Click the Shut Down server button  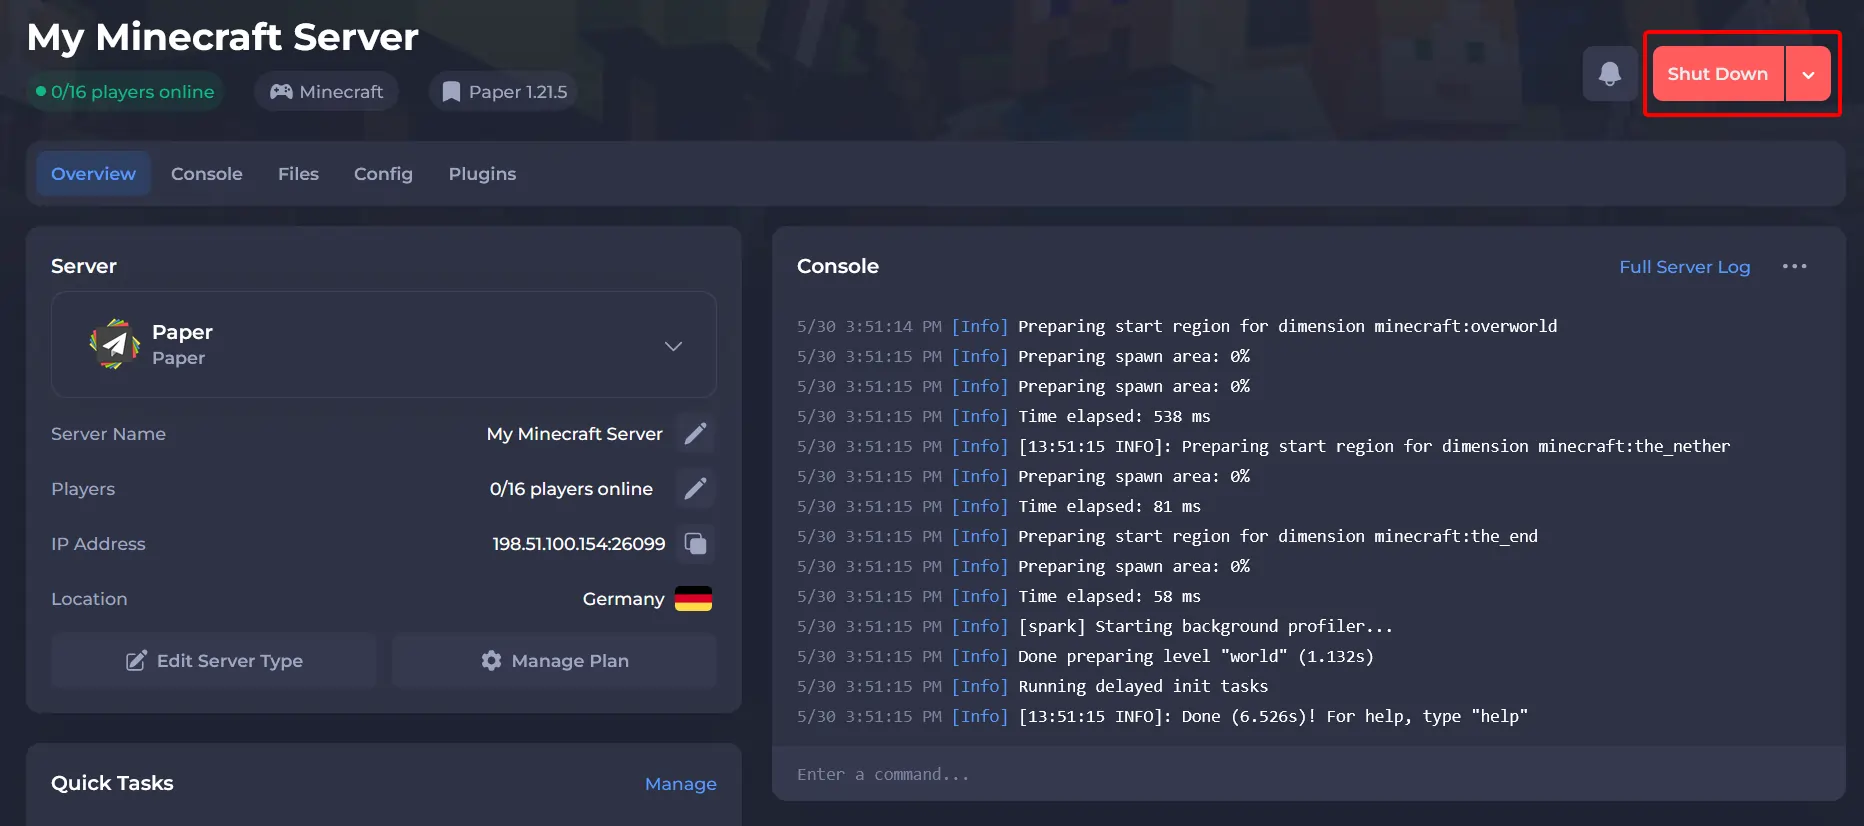point(1717,73)
